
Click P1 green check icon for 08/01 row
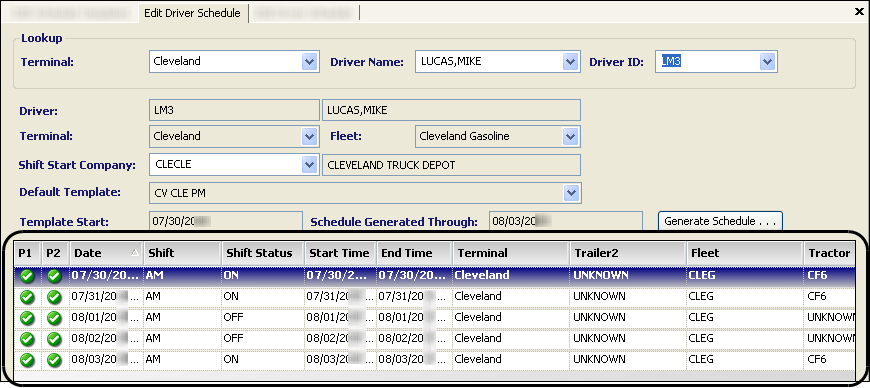pos(27,318)
